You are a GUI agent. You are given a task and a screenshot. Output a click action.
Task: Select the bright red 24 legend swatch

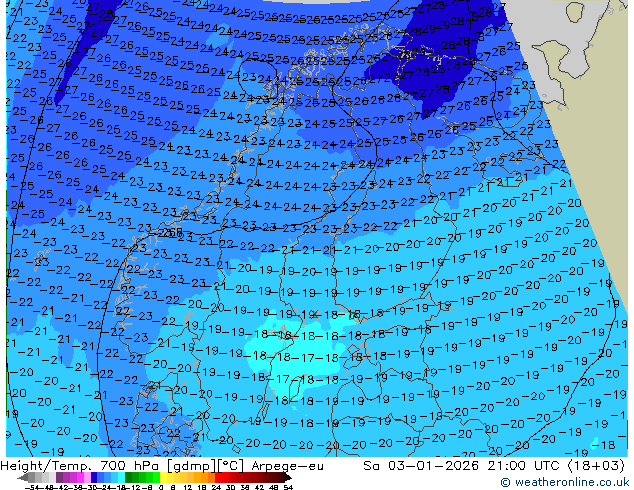click(x=218, y=478)
